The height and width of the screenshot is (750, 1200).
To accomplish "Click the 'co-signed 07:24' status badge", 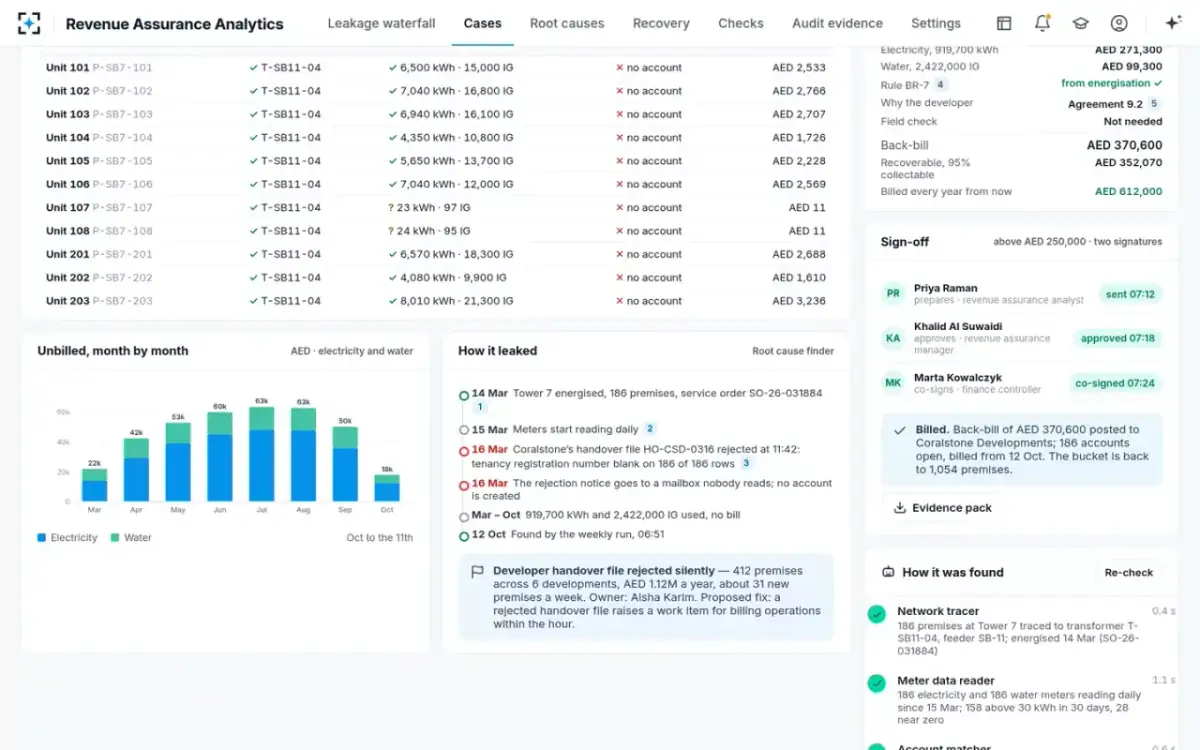I will pyautogui.click(x=1115, y=383).
